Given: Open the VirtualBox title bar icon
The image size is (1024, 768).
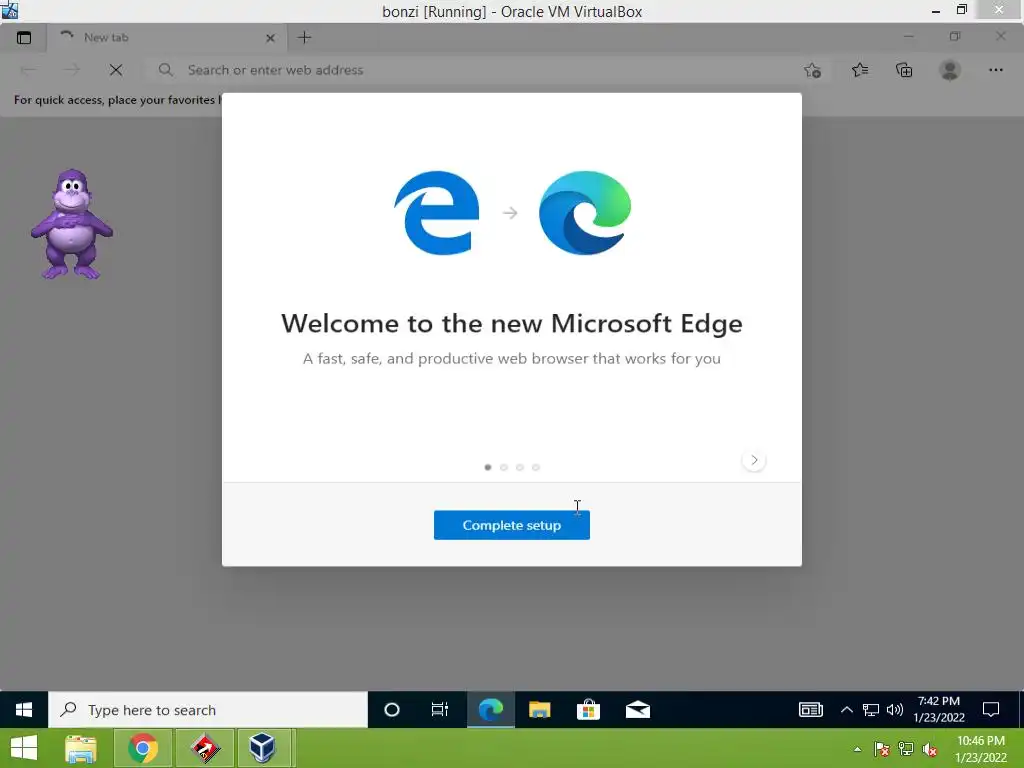Looking at the screenshot, I should [x=10, y=10].
